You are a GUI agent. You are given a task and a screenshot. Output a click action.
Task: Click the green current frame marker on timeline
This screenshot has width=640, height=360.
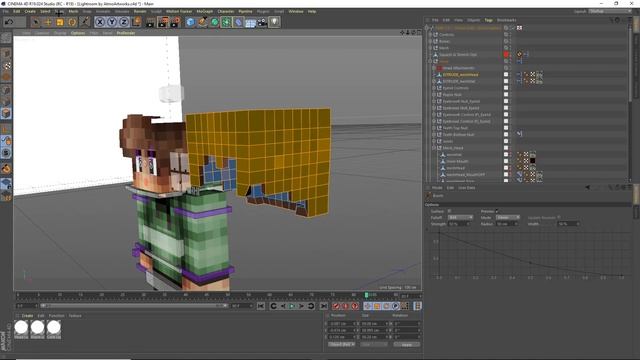367,295
